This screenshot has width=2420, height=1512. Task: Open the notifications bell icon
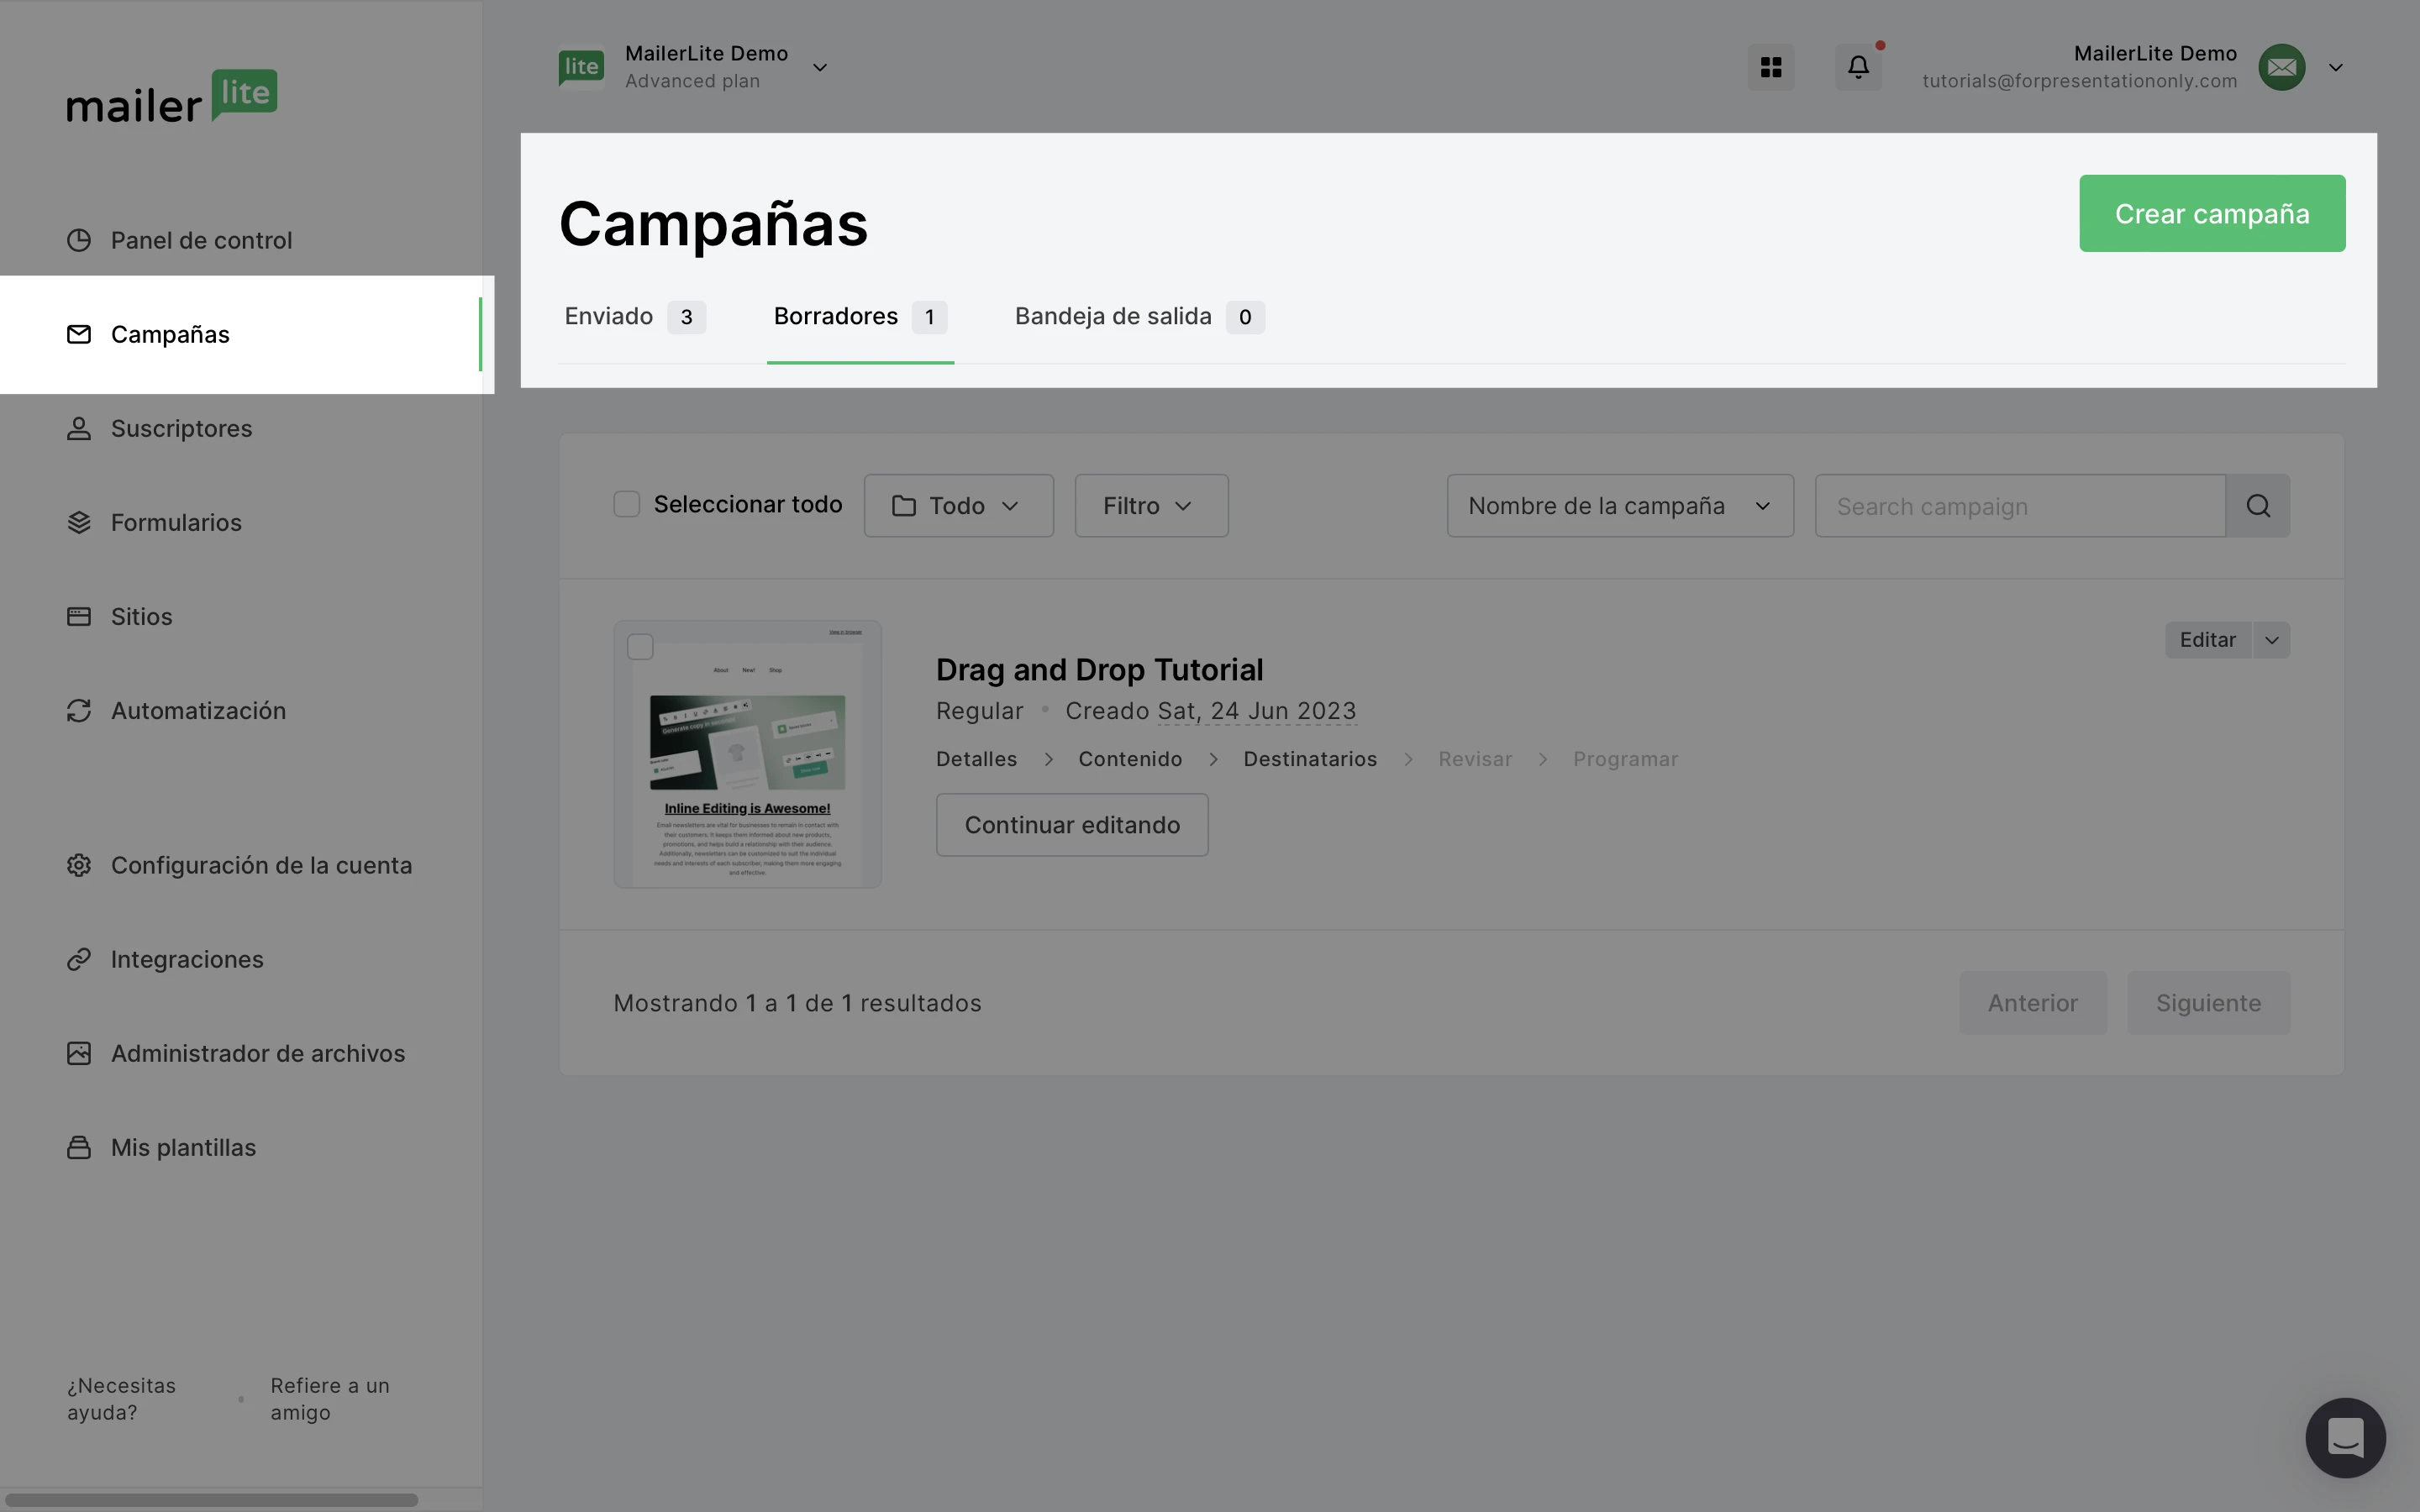tap(1857, 67)
